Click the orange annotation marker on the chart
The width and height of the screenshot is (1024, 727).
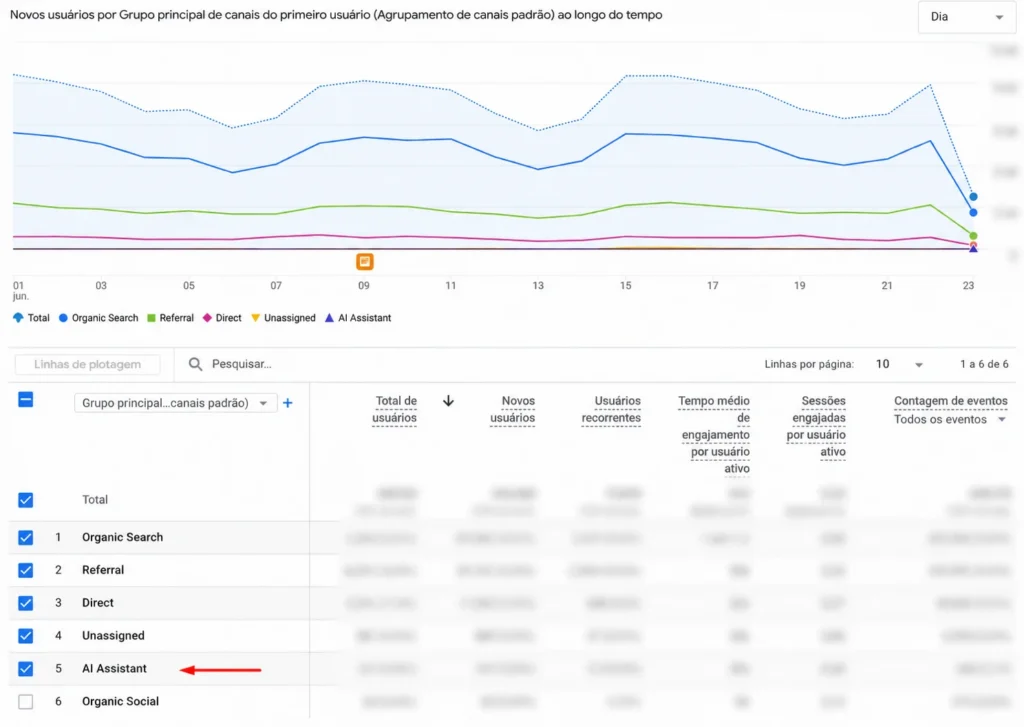pos(364,262)
